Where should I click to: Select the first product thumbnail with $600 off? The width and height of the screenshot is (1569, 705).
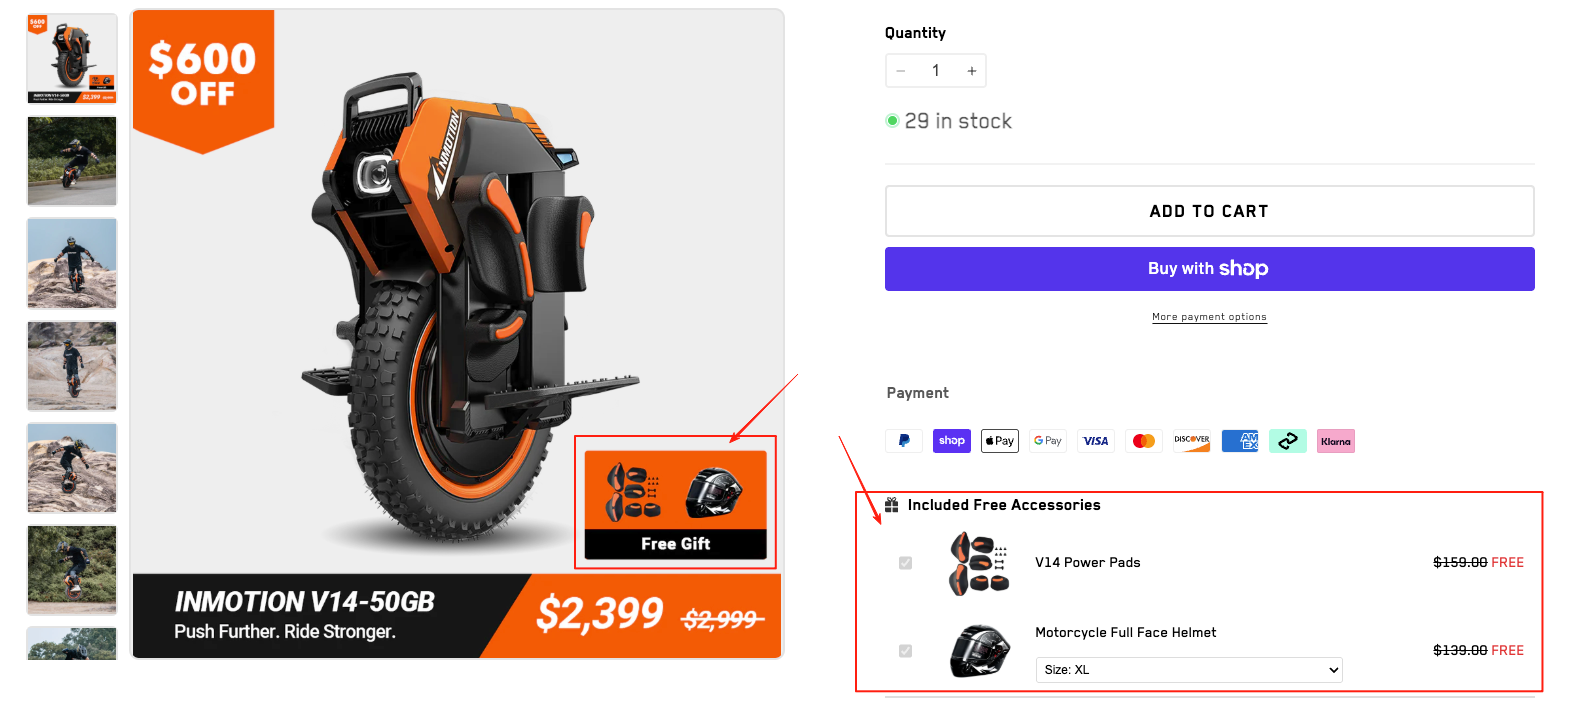click(x=72, y=59)
